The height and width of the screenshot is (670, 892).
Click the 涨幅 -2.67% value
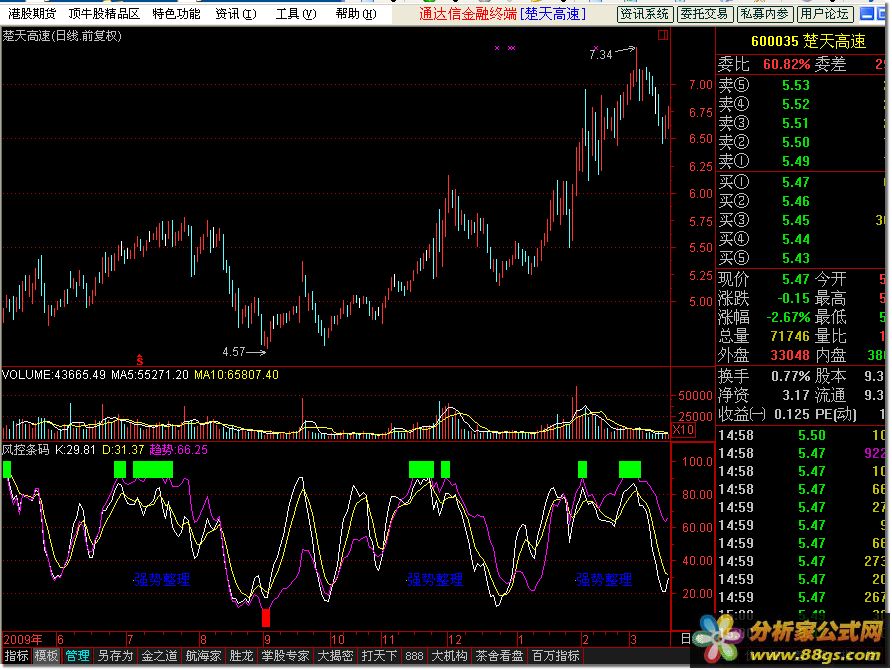point(788,317)
